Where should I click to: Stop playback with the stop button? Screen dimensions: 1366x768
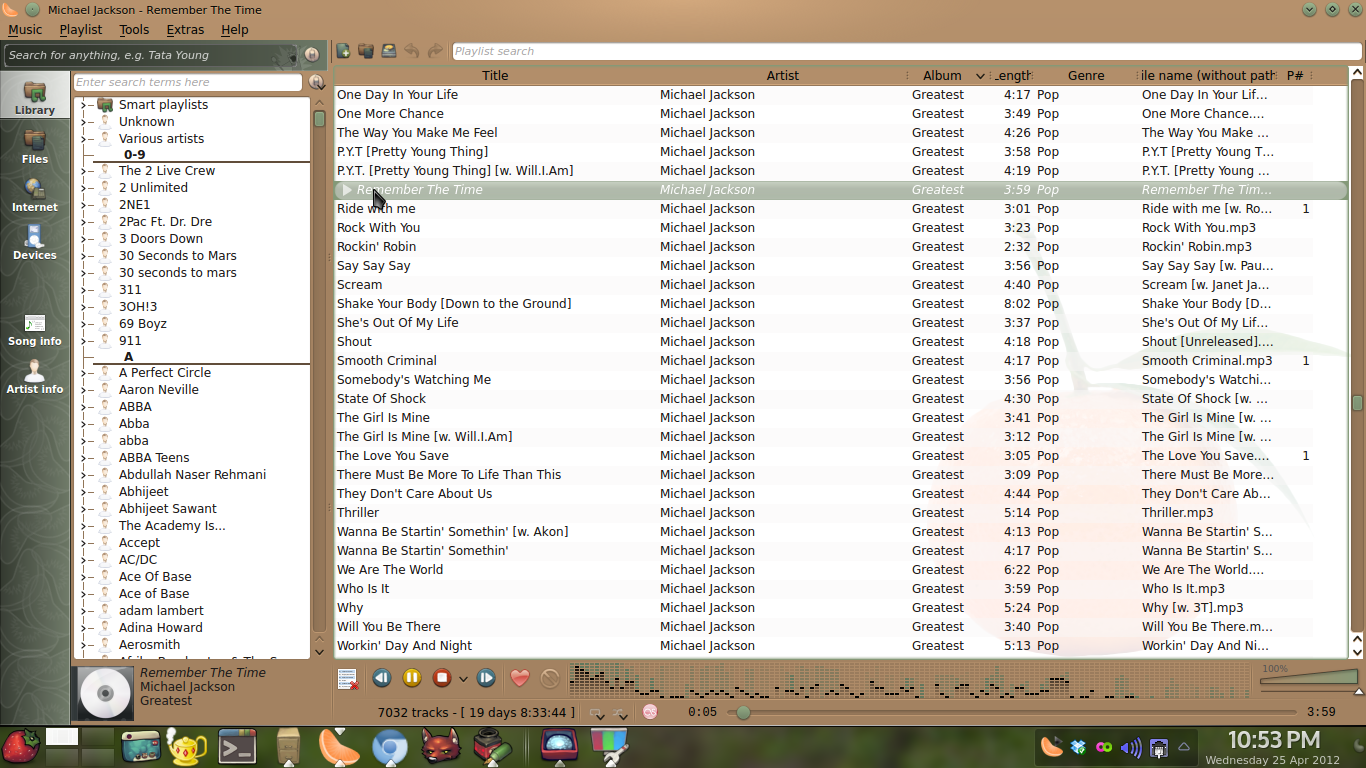(442, 678)
